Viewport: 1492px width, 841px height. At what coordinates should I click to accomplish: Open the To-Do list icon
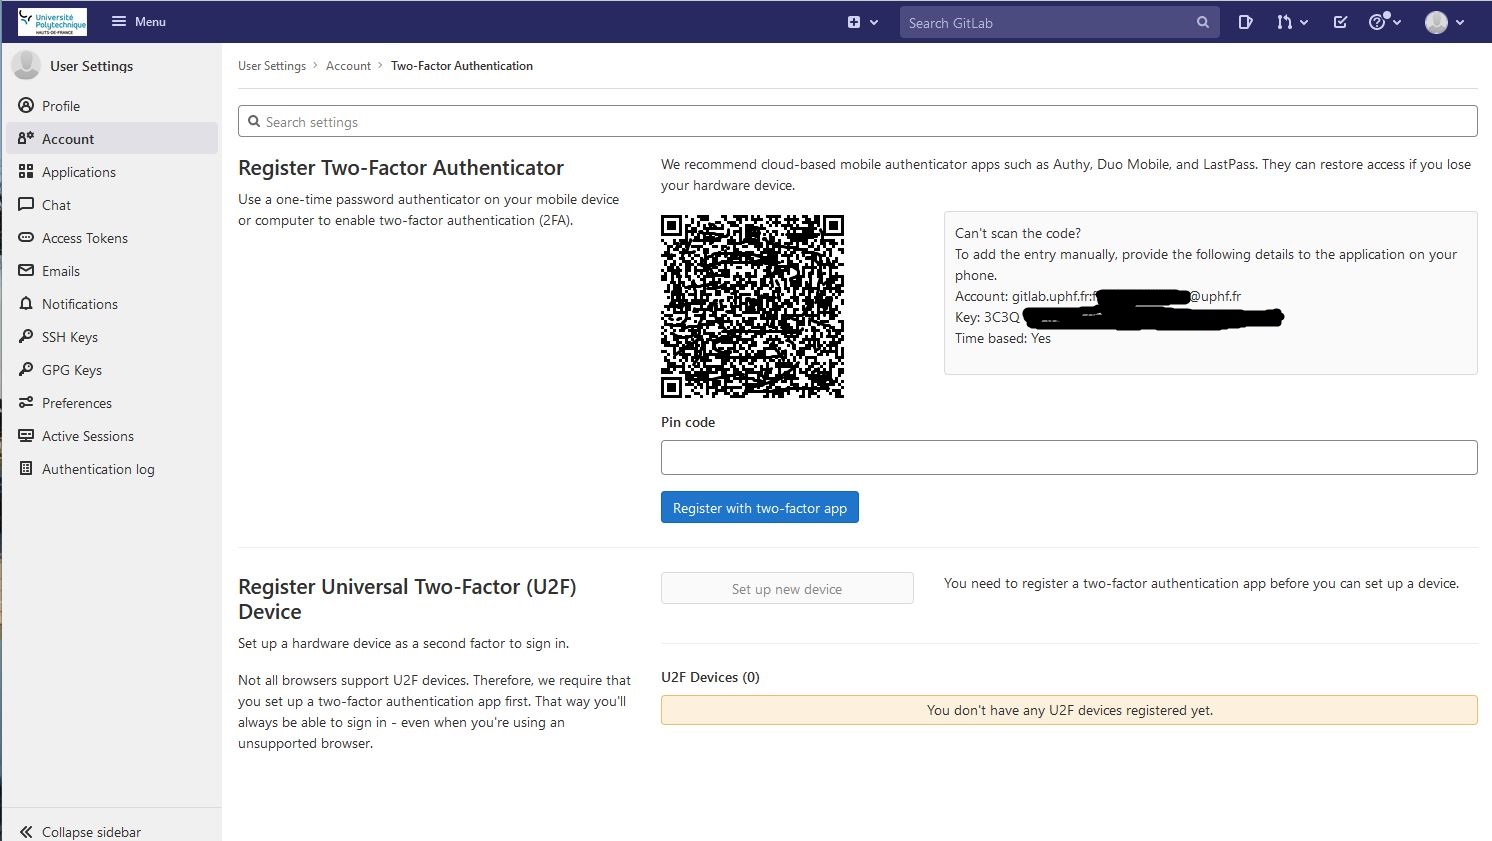tap(1340, 22)
